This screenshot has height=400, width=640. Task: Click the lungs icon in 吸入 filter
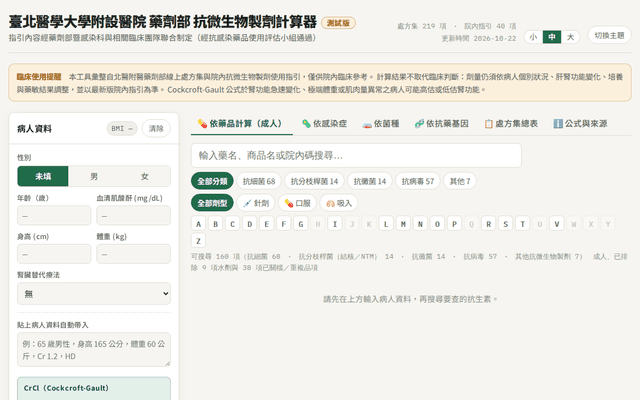(331, 203)
